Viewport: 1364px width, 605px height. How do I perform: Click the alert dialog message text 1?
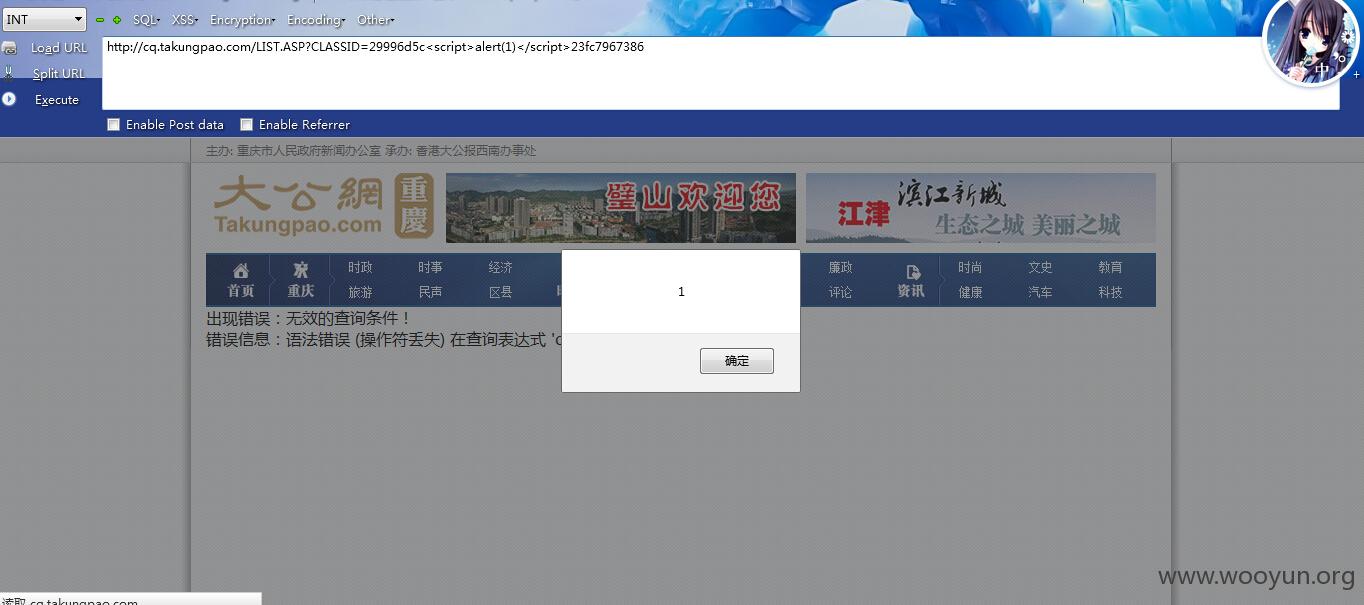[x=681, y=292]
